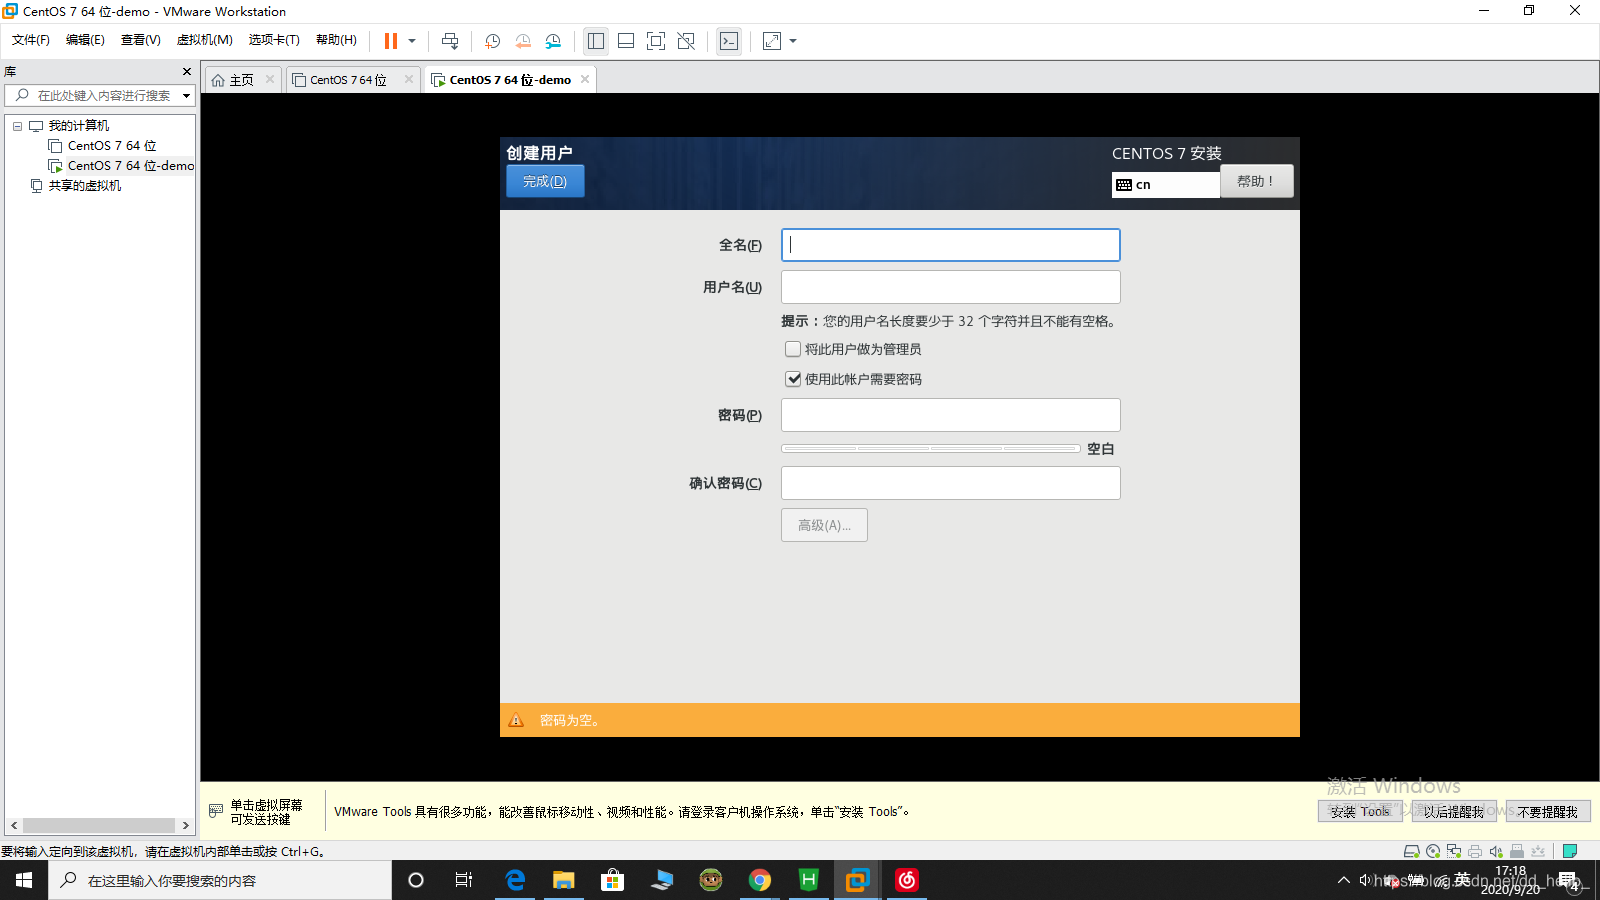Click the 完成(D) button
The width and height of the screenshot is (1600, 900).
pos(545,181)
